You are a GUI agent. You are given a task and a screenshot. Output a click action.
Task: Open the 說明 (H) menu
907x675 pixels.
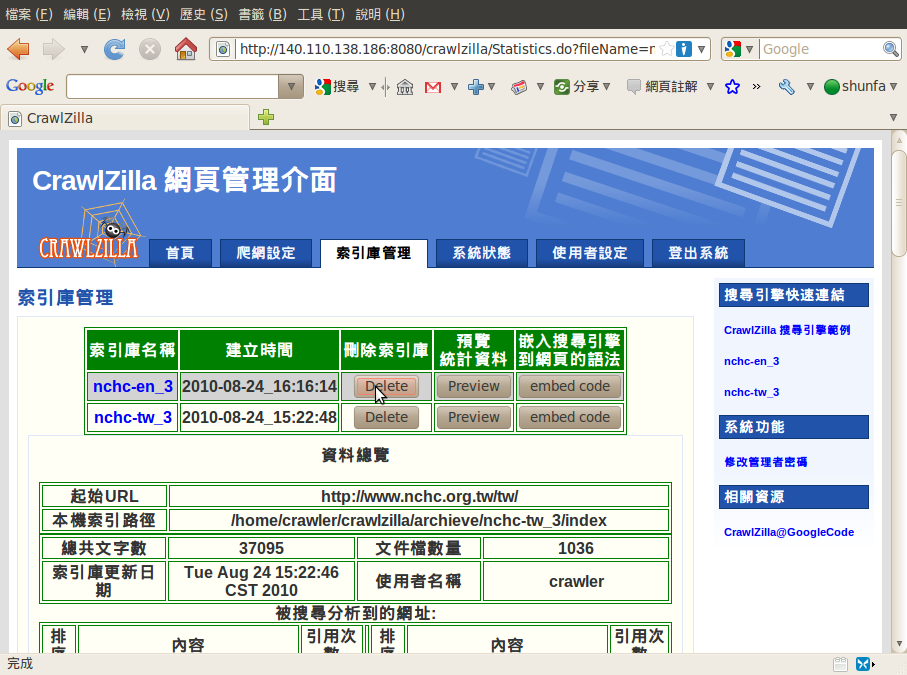pyautogui.click(x=380, y=14)
